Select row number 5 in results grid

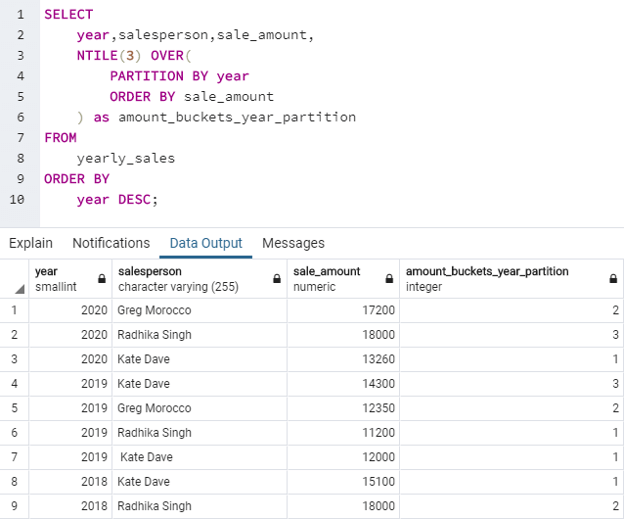[14, 408]
